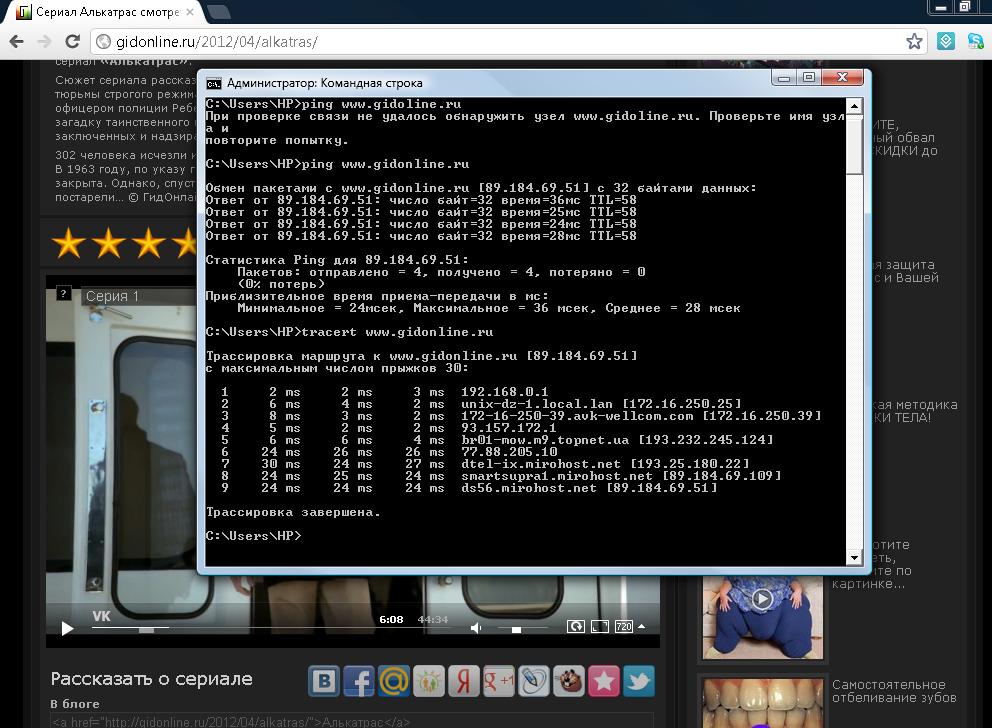Click the beaver face share icon
Screen dimensions: 992x728
(x=569, y=681)
